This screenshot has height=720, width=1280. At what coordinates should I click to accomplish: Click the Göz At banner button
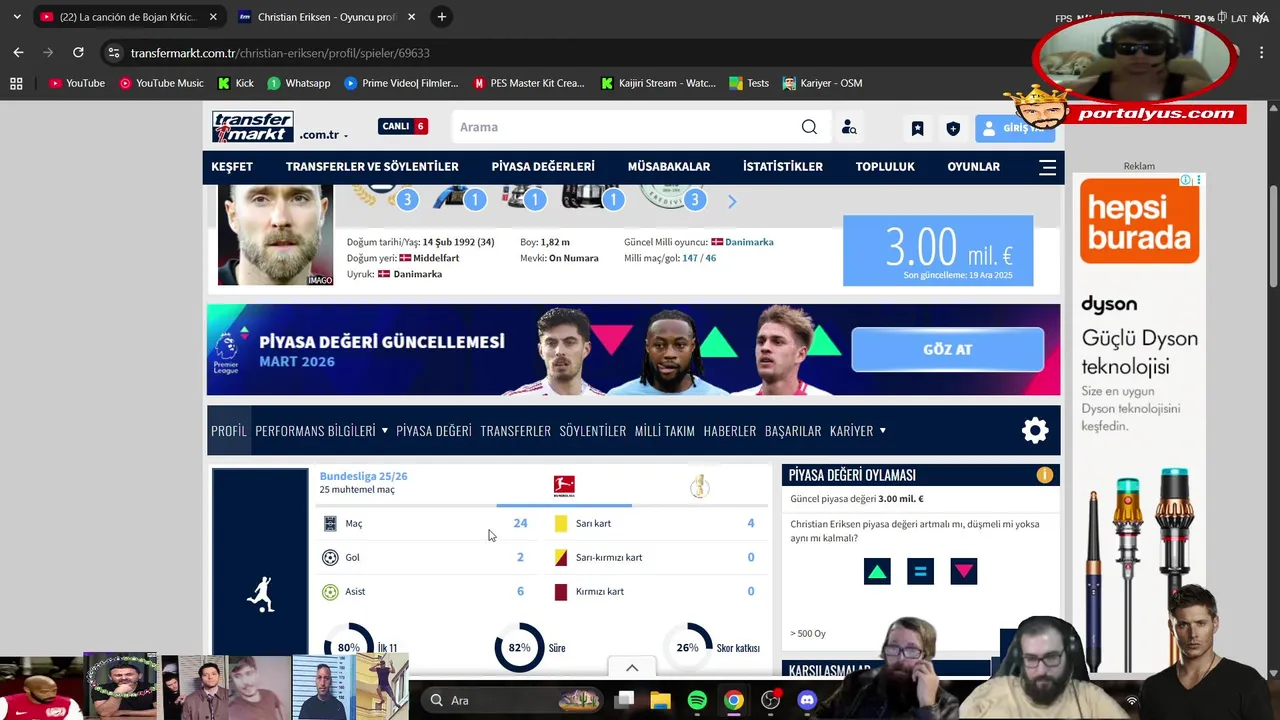pyautogui.click(x=947, y=350)
